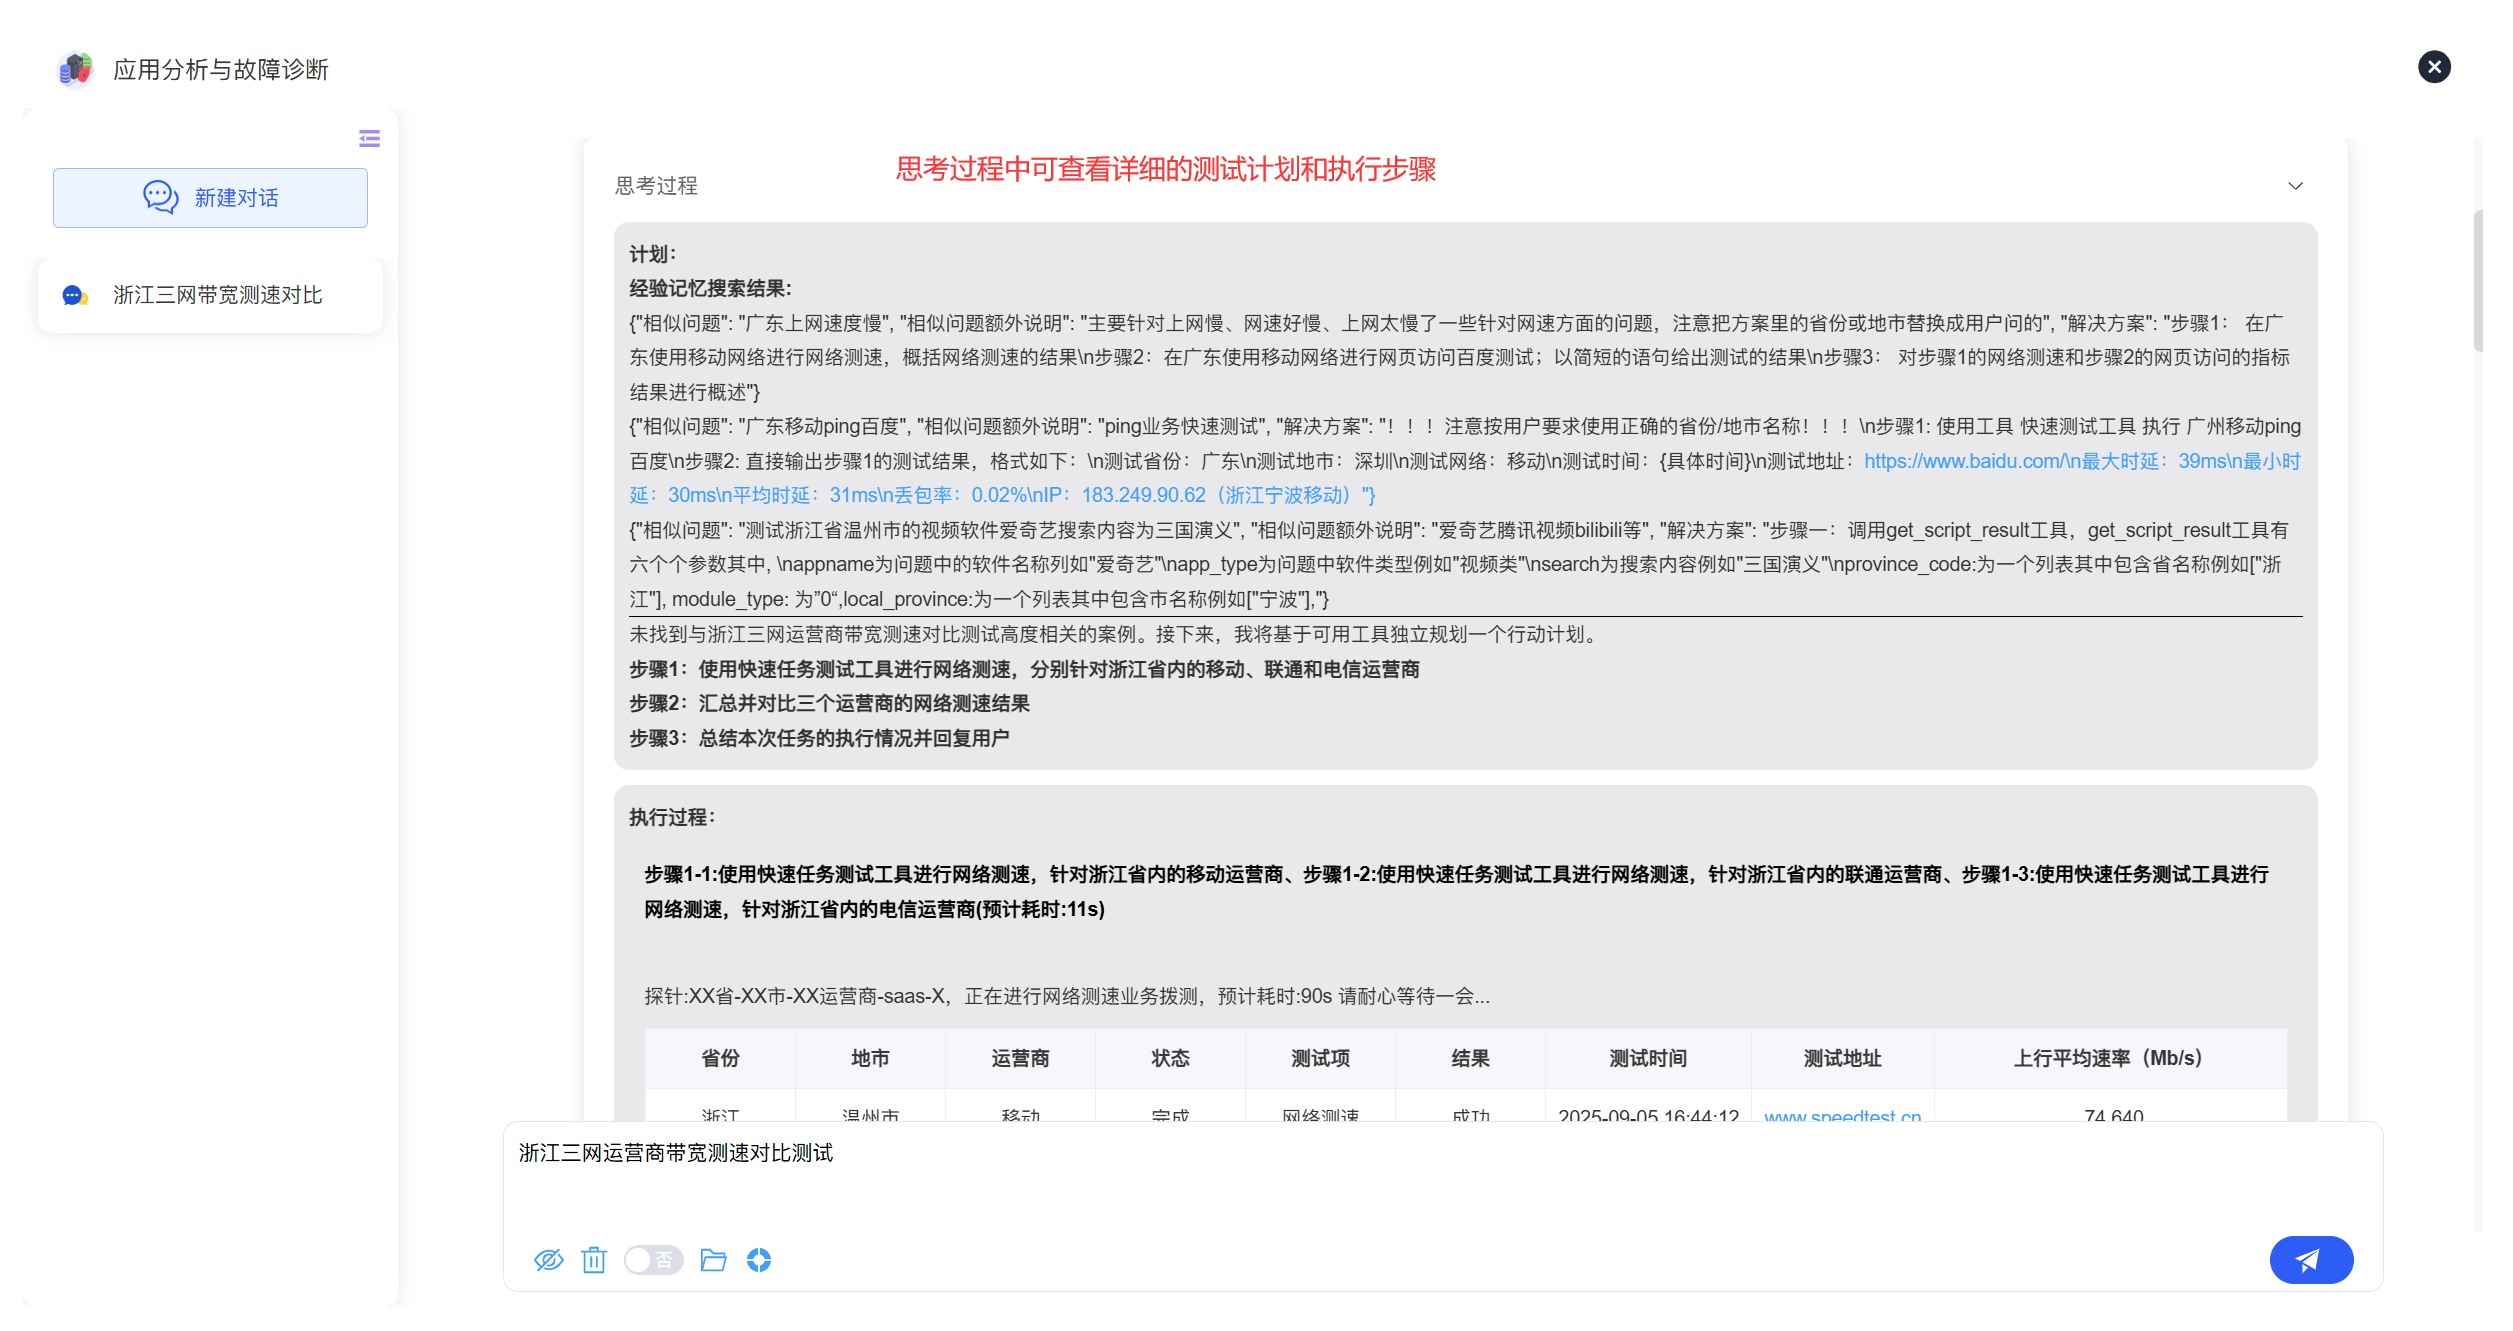
Task: Start a new chat with 新建对话
Action: (x=210, y=198)
